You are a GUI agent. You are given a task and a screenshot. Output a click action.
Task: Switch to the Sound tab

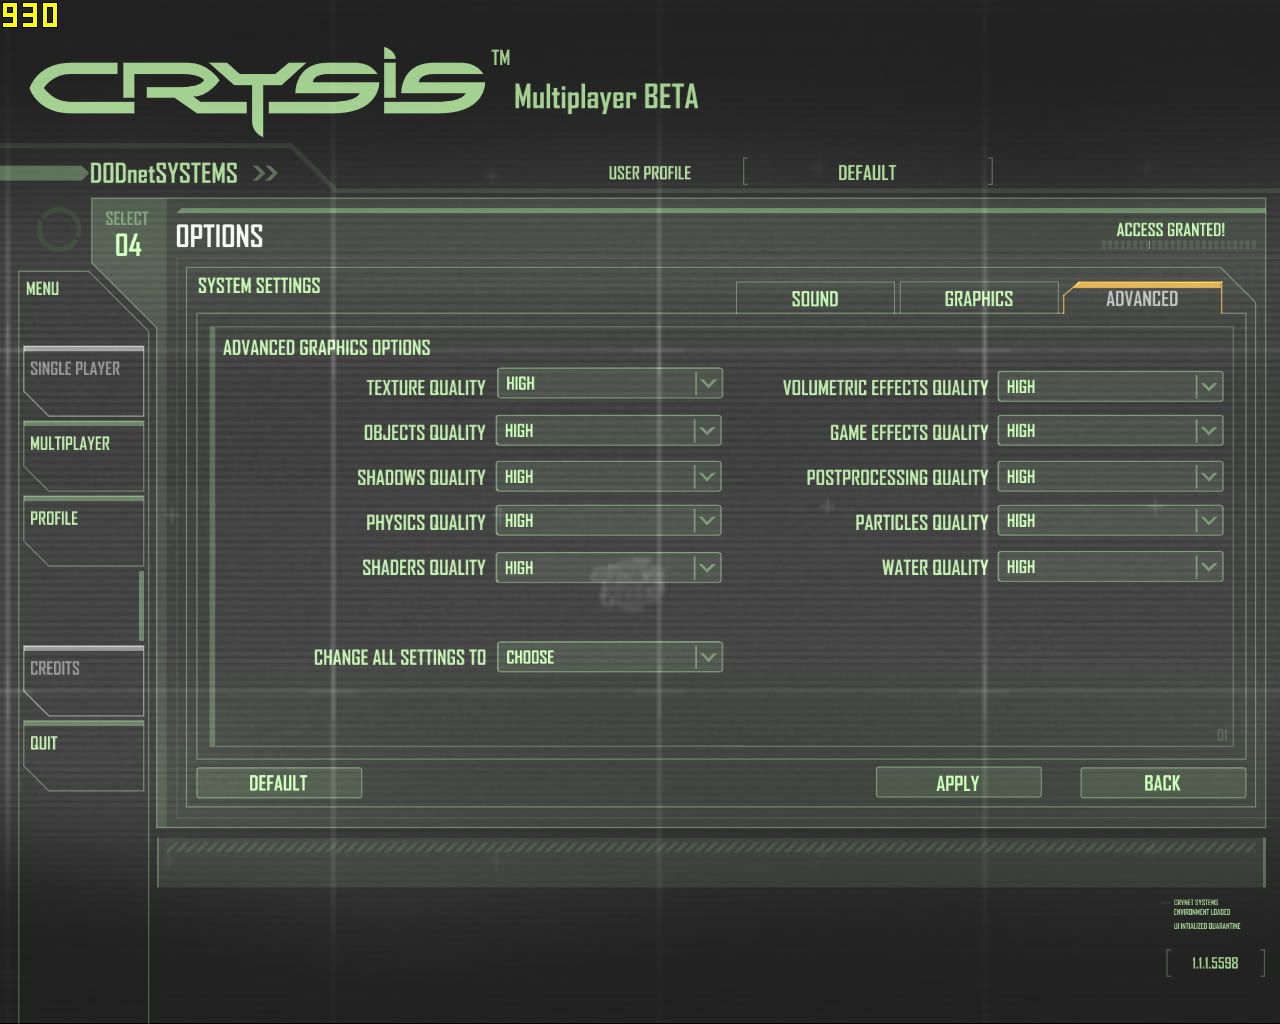coord(815,299)
